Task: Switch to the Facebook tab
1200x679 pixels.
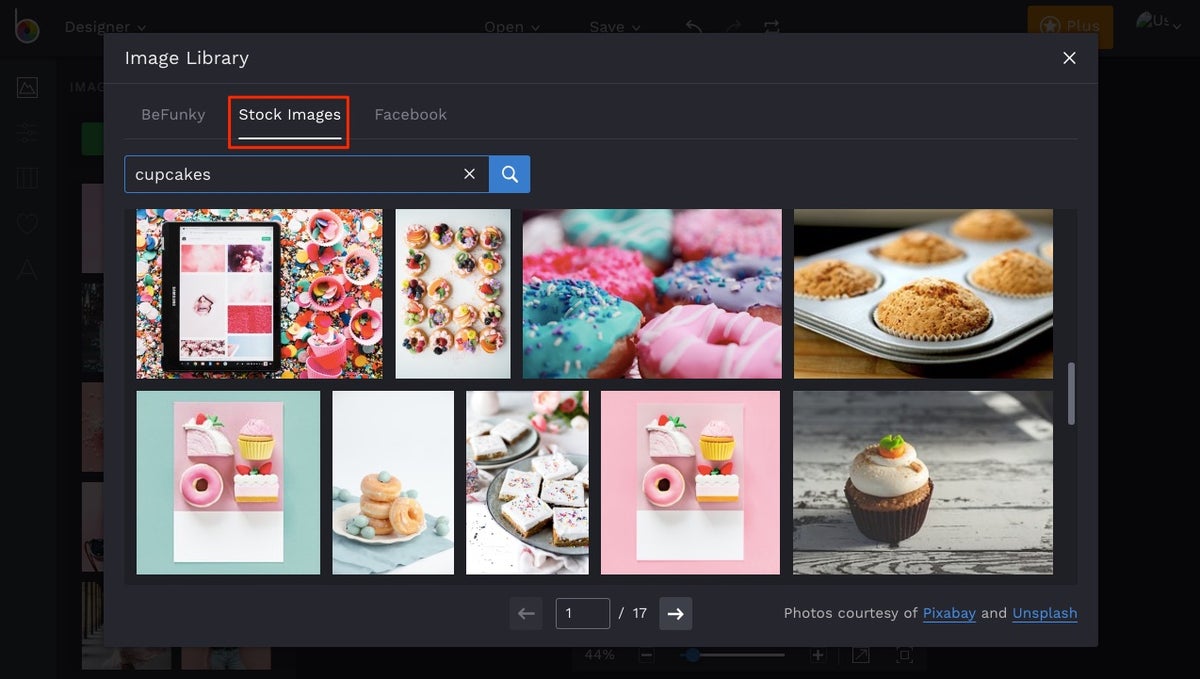Action: [410, 114]
